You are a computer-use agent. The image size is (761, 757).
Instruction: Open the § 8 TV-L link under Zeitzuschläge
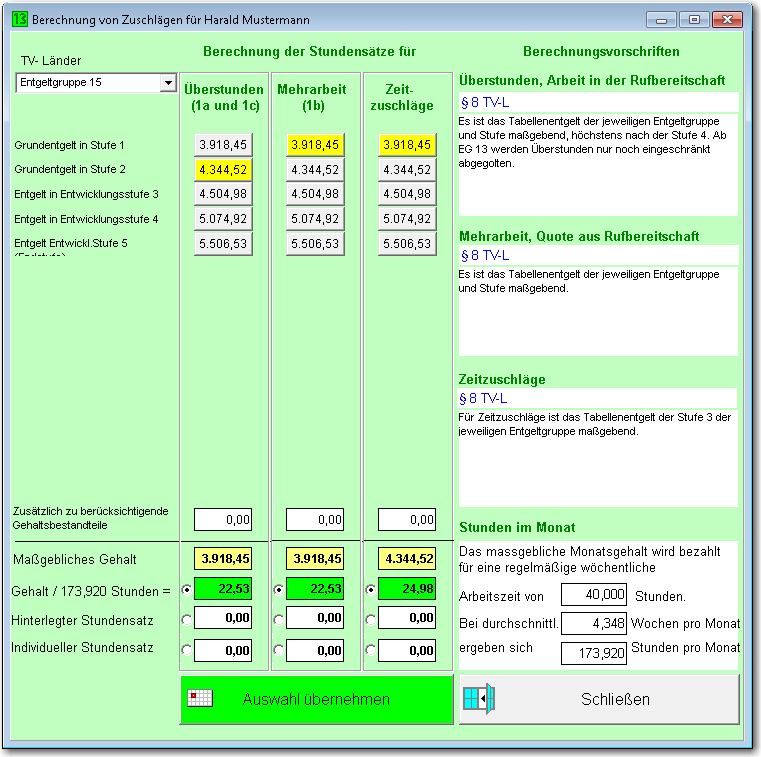(482, 398)
